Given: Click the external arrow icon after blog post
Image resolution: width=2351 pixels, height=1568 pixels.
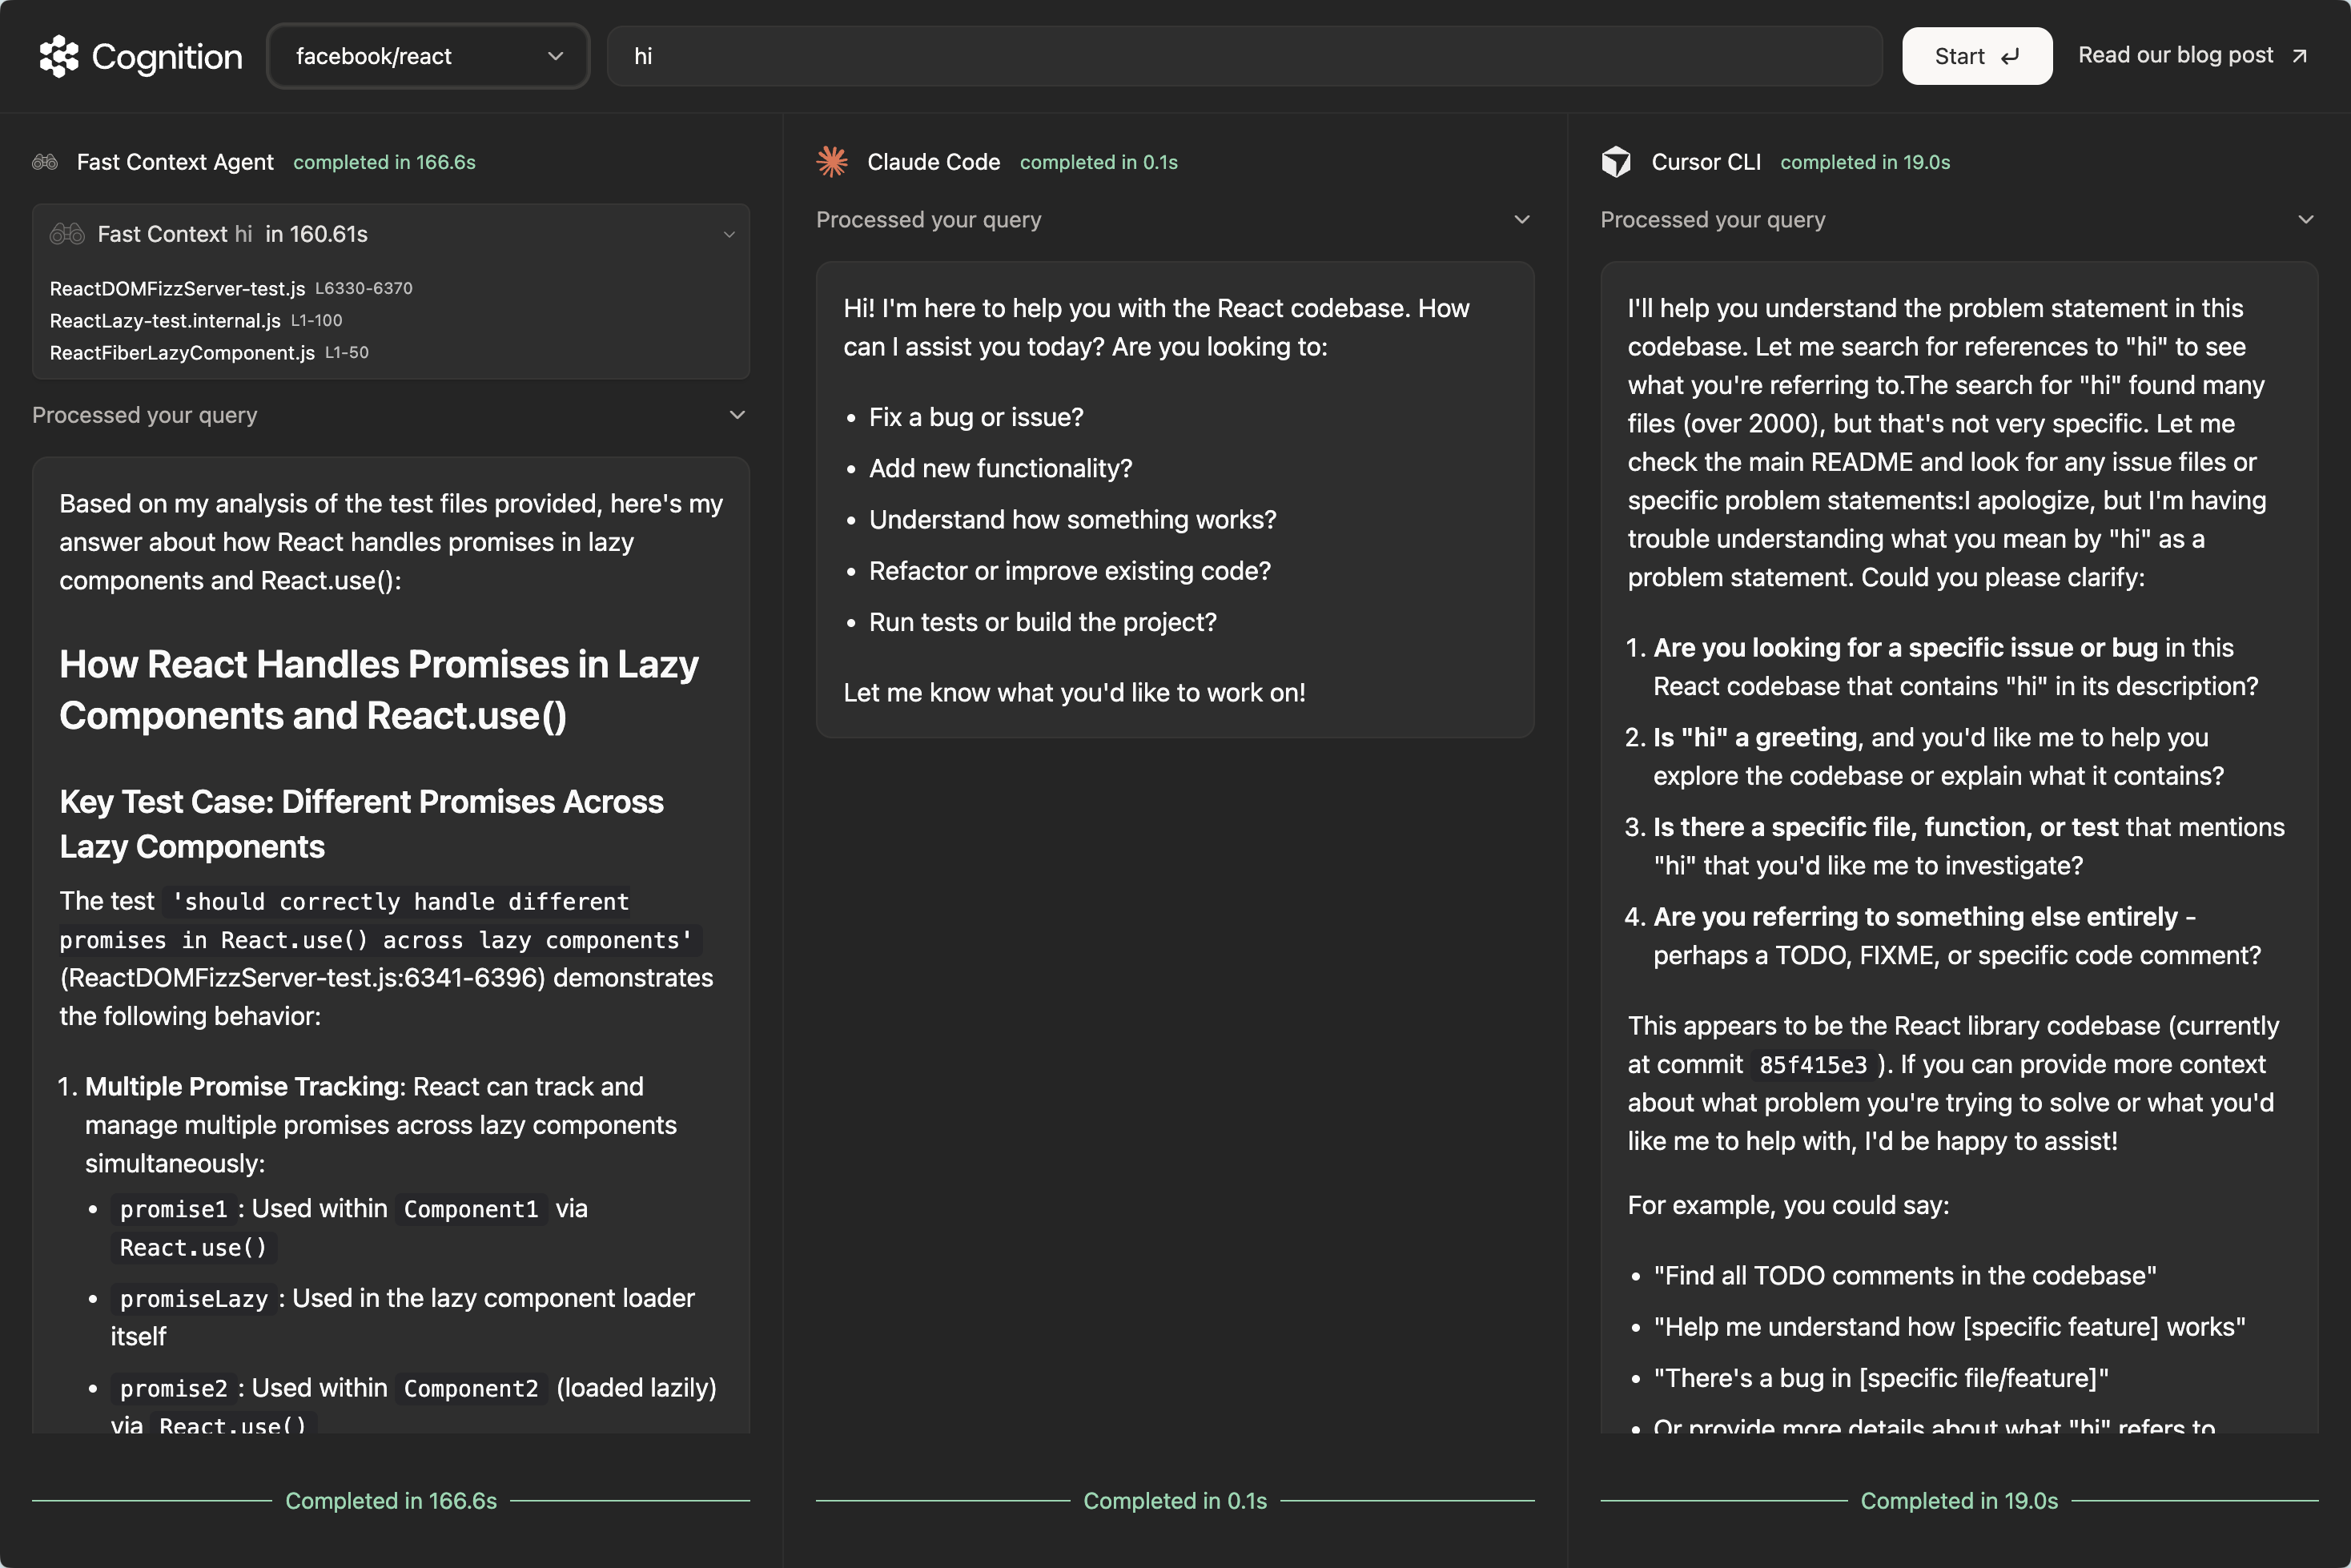Looking at the screenshot, I should point(2299,56).
